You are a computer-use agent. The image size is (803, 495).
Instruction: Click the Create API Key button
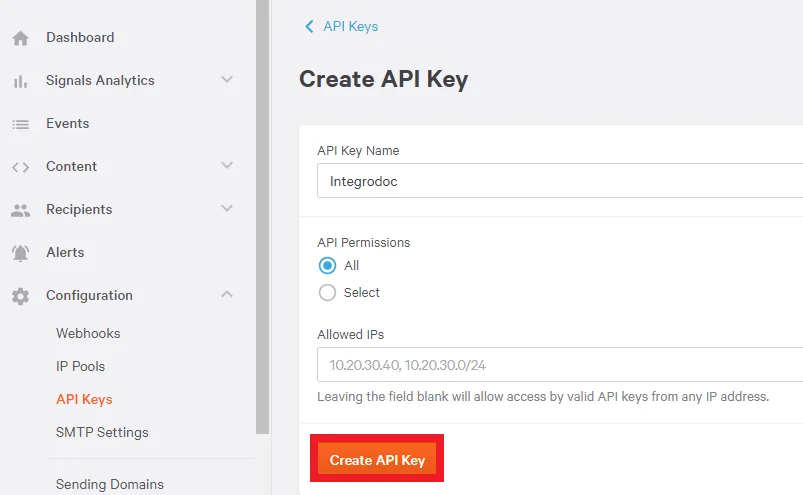tap(377, 459)
